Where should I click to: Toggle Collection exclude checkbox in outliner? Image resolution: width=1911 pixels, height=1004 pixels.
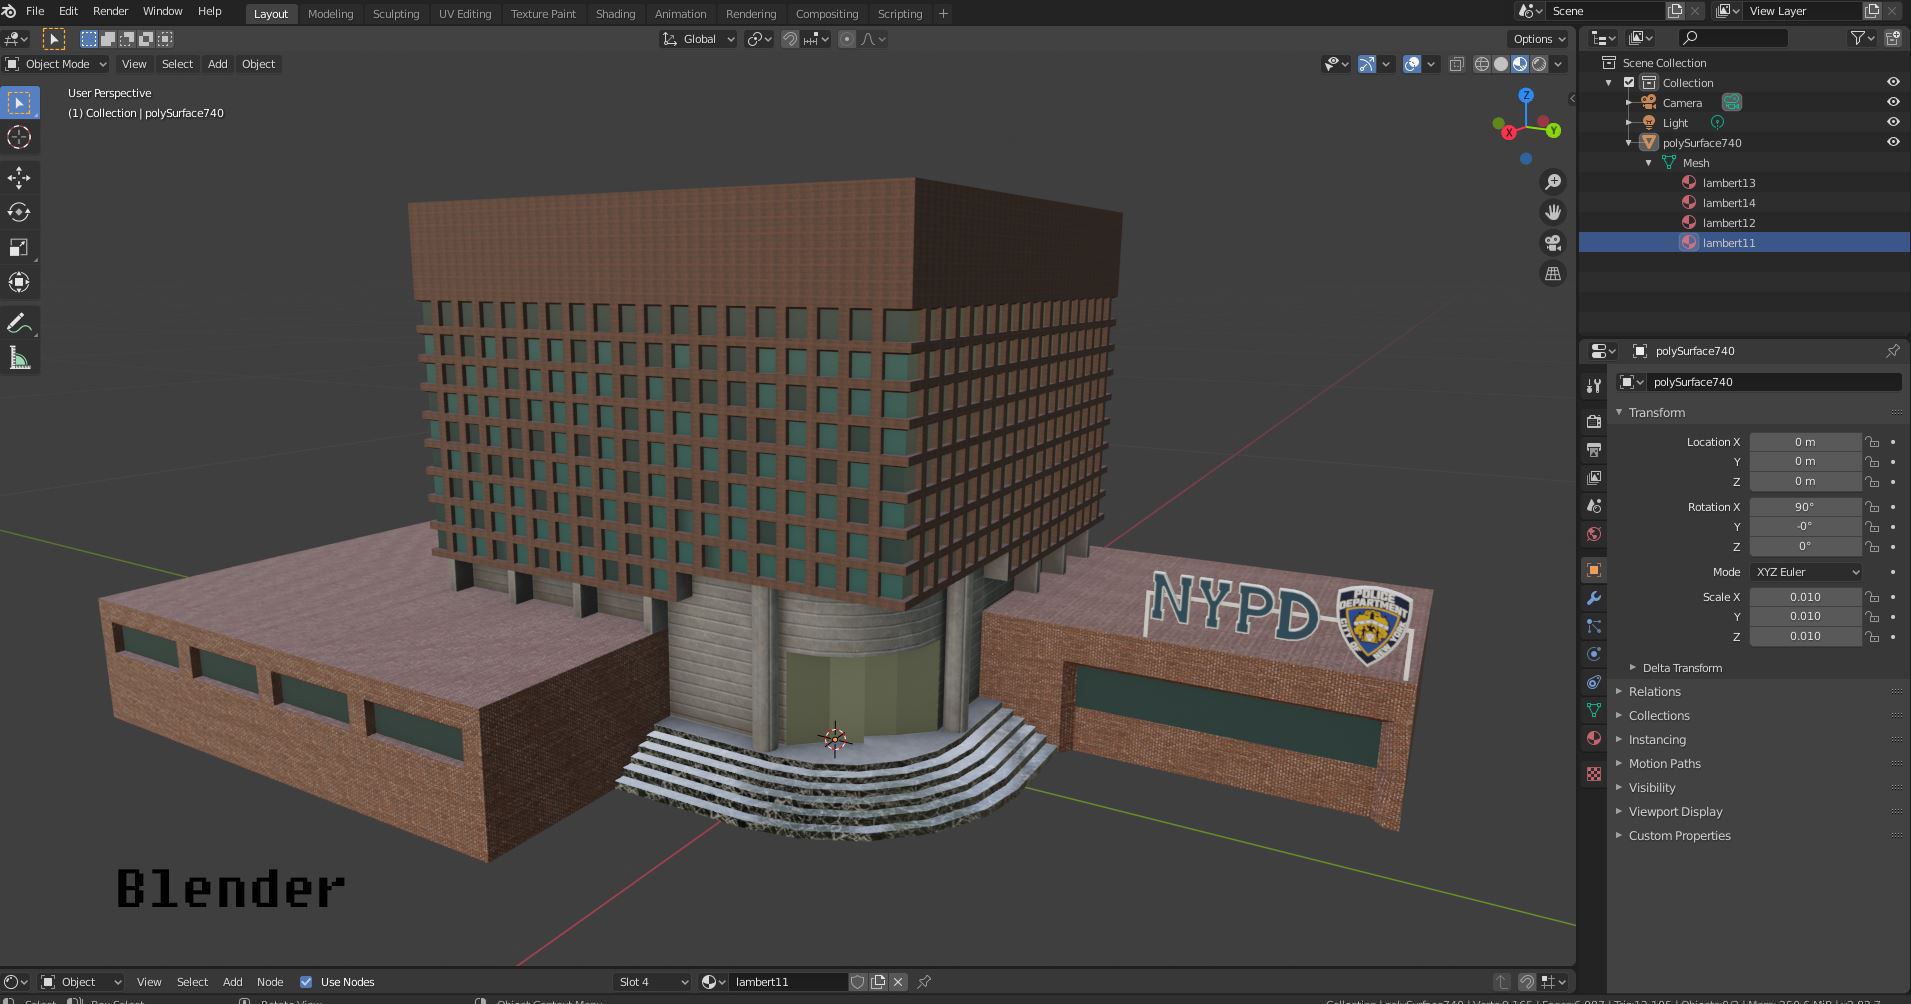coord(1629,83)
